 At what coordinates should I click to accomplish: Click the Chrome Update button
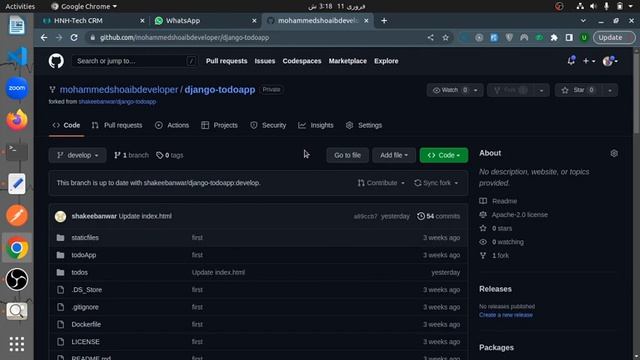point(614,38)
